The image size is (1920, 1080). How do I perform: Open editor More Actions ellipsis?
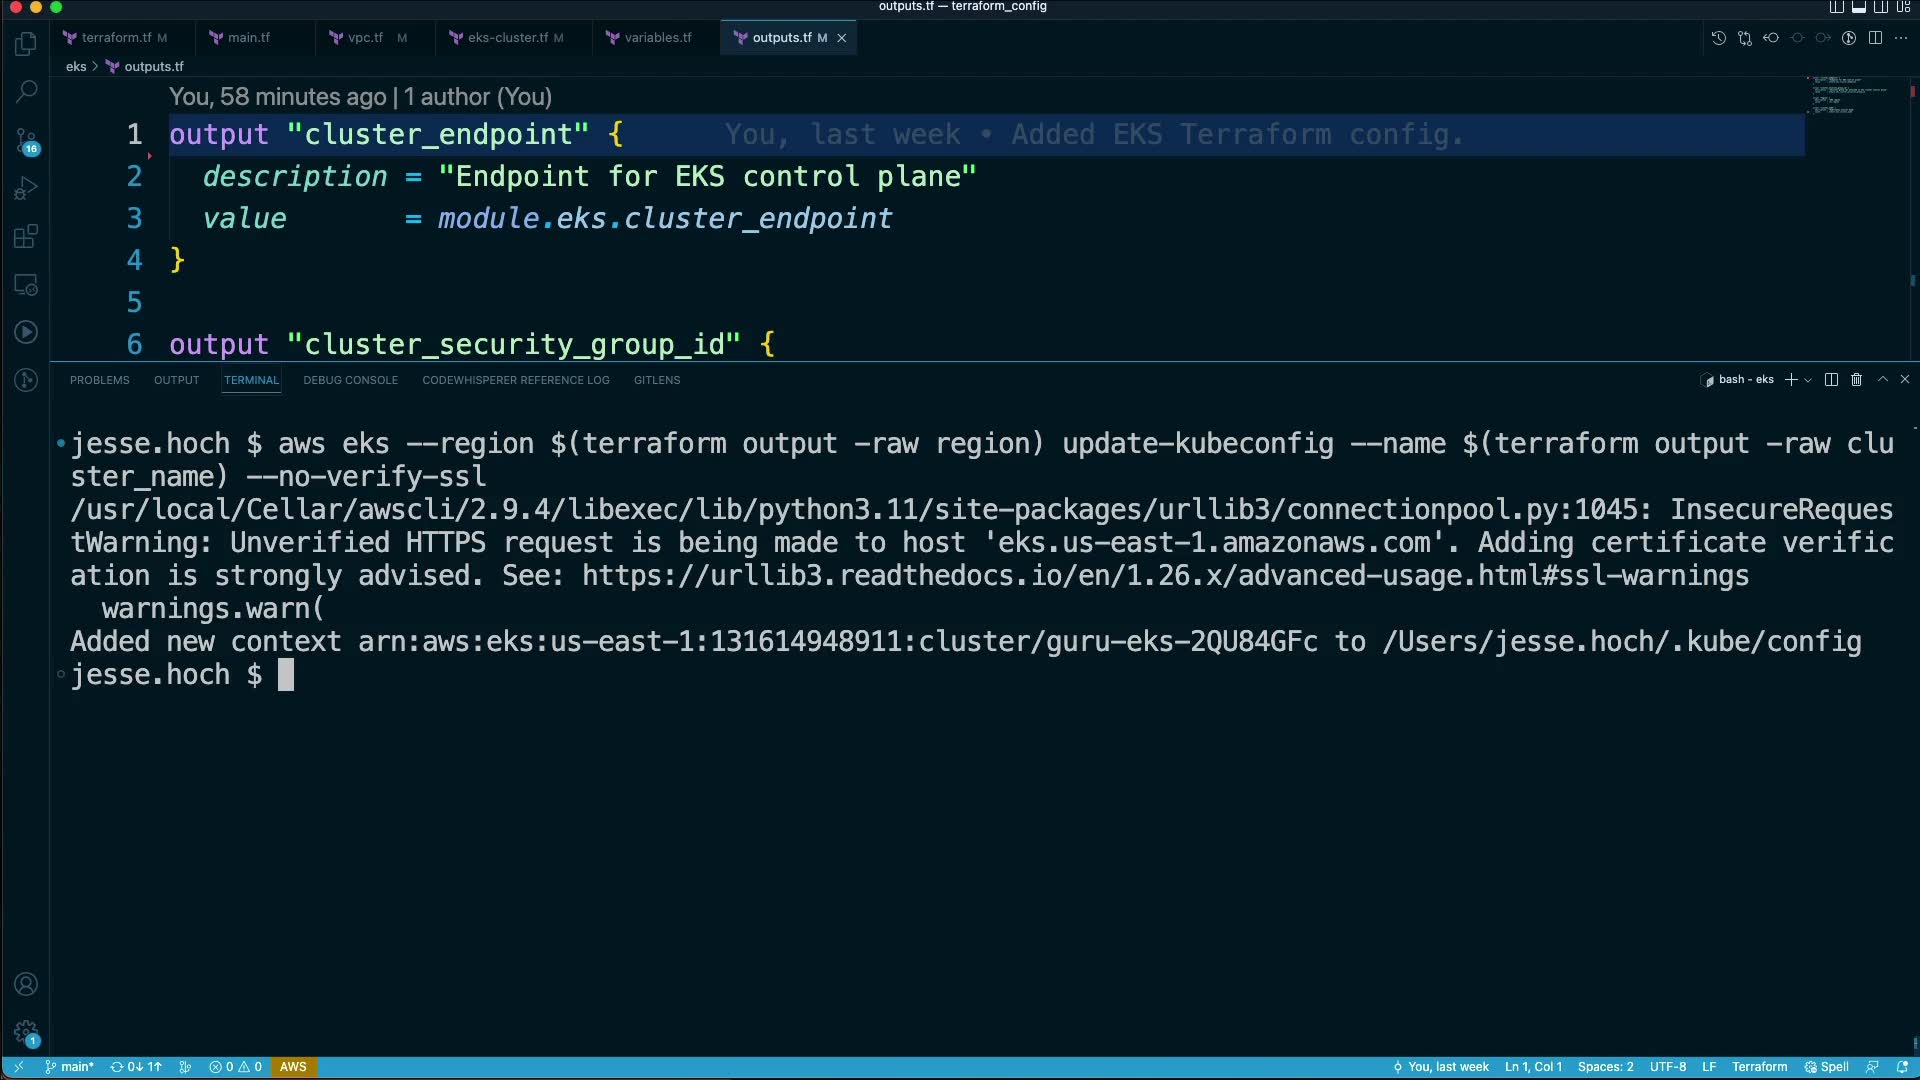(1901, 38)
